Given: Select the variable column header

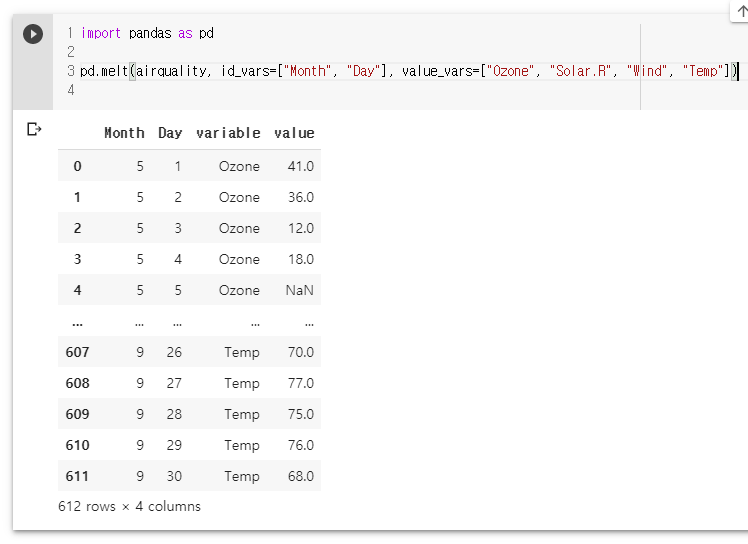Looking at the screenshot, I should [228, 133].
